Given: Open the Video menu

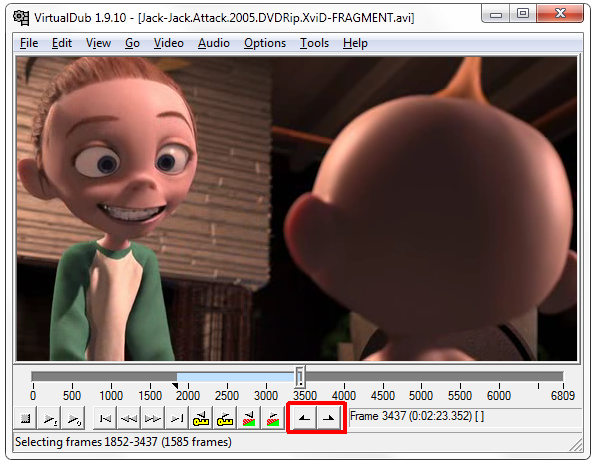Looking at the screenshot, I should (x=169, y=43).
